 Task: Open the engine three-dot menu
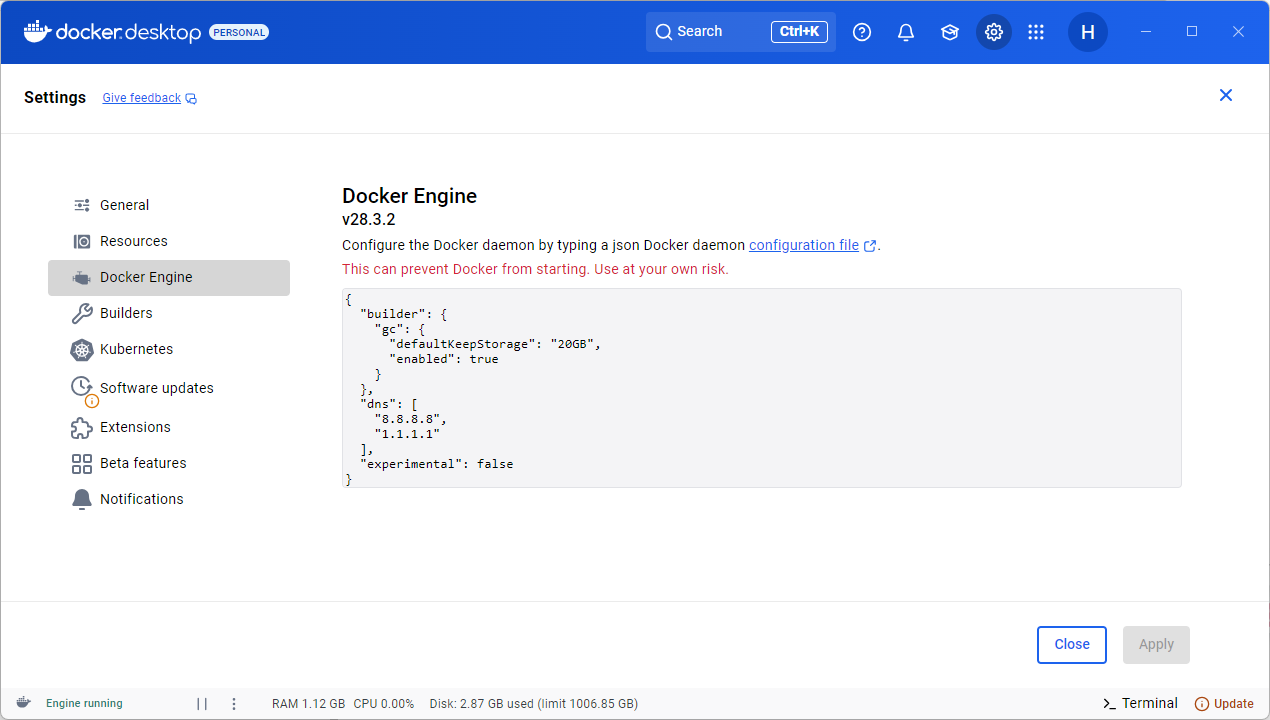click(x=234, y=704)
